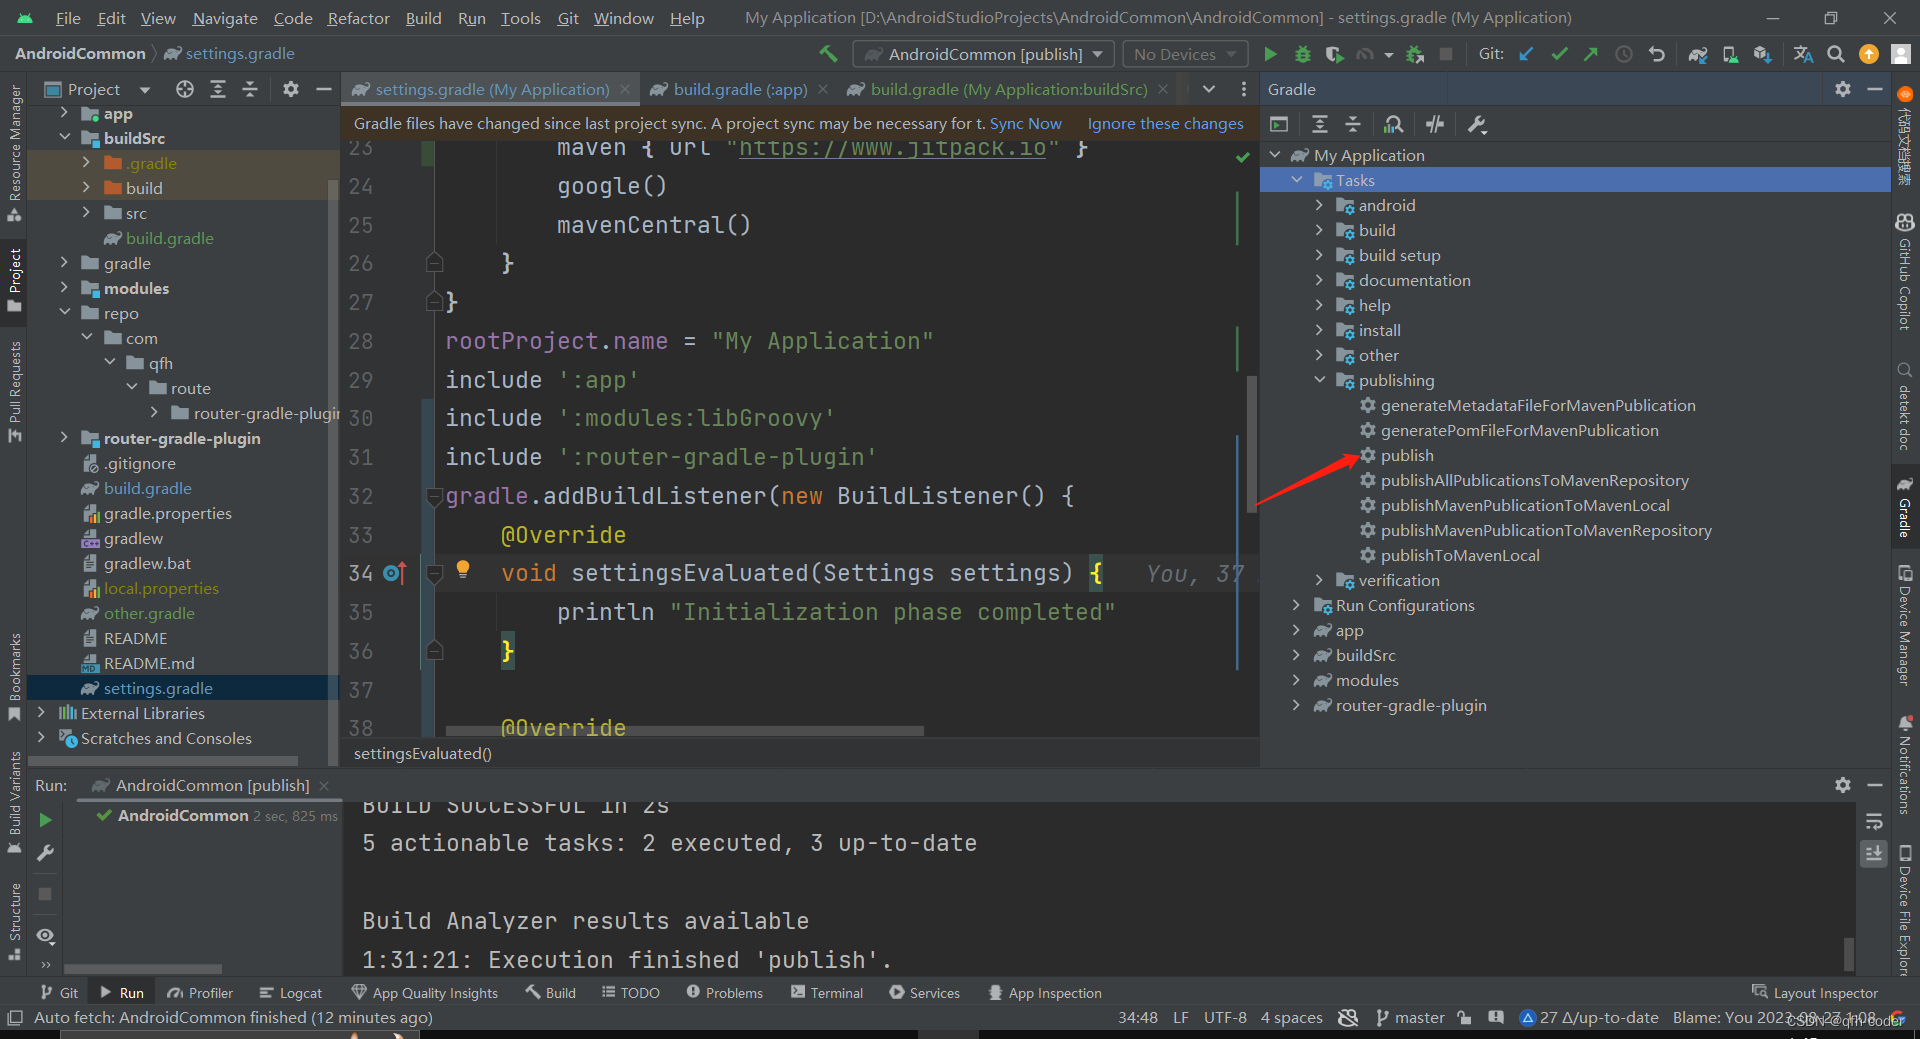Open the Terminal tool window tab
Screen dimensions: 1920x1039
(x=827, y=993)
